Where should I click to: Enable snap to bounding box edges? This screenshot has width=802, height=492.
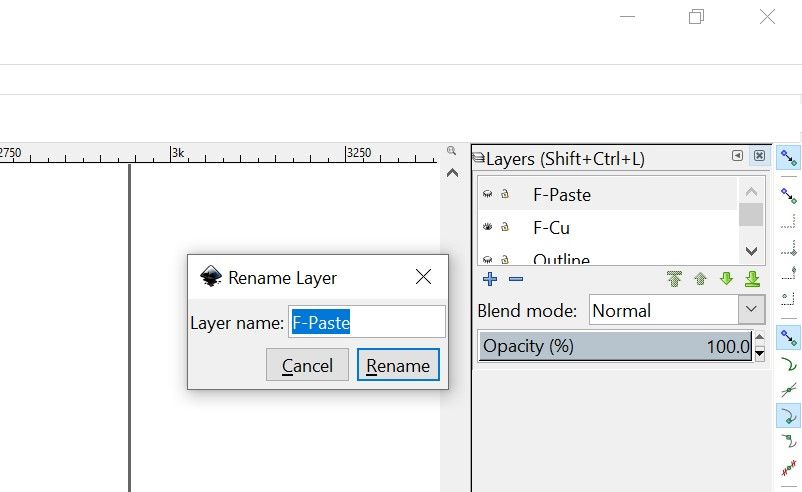[788, 221]
